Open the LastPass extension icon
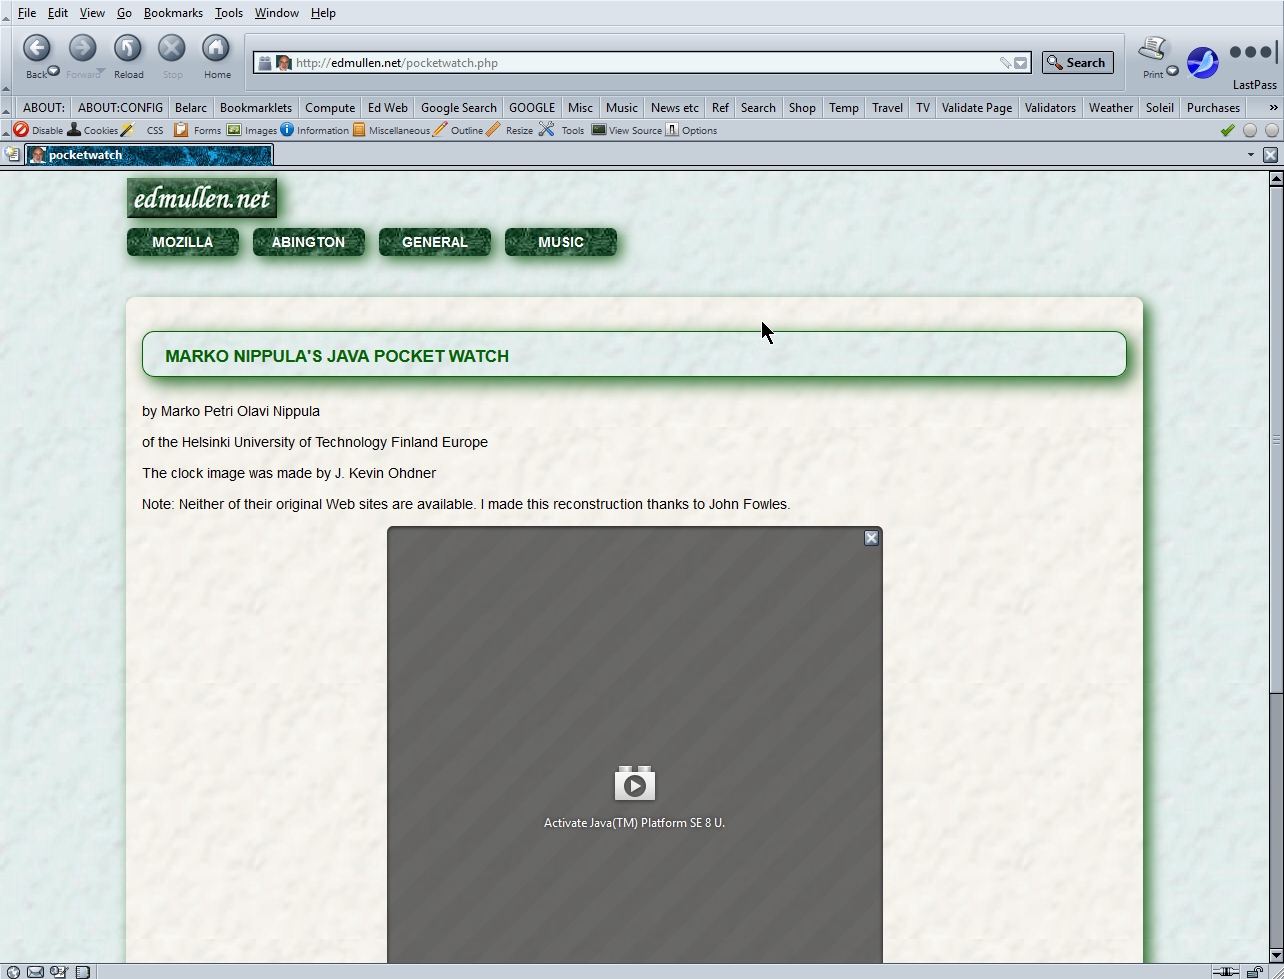Screen dimensions: 1284x979 (1254, 62)
